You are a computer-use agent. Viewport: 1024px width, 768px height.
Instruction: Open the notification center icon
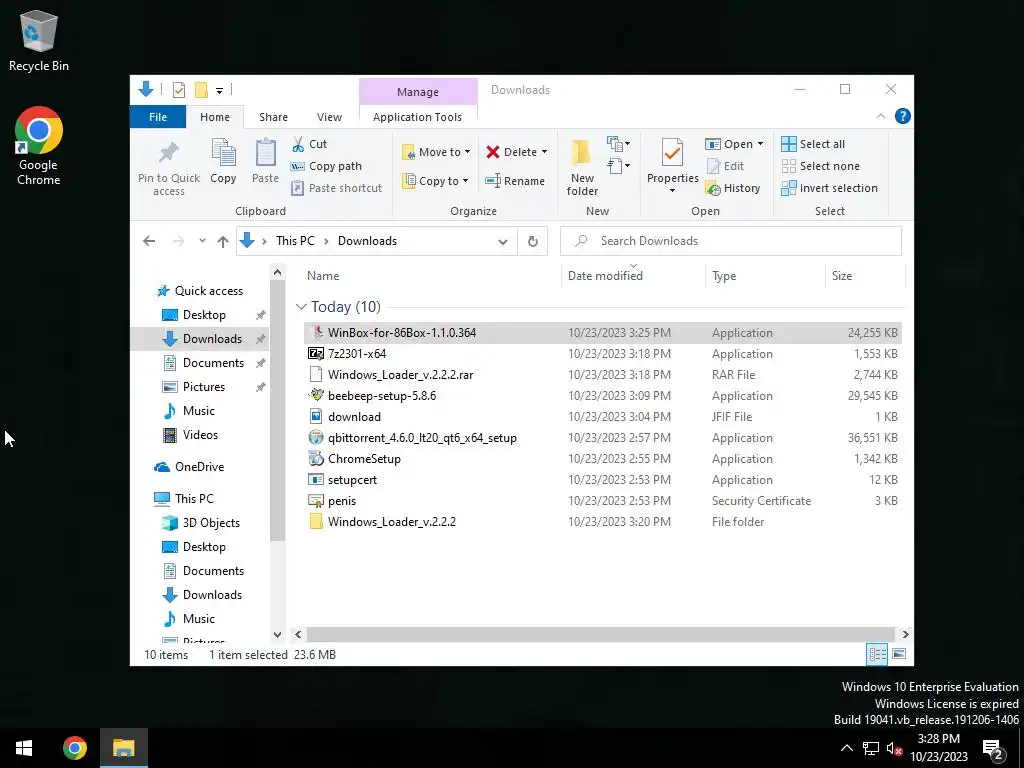coord(992,748)
